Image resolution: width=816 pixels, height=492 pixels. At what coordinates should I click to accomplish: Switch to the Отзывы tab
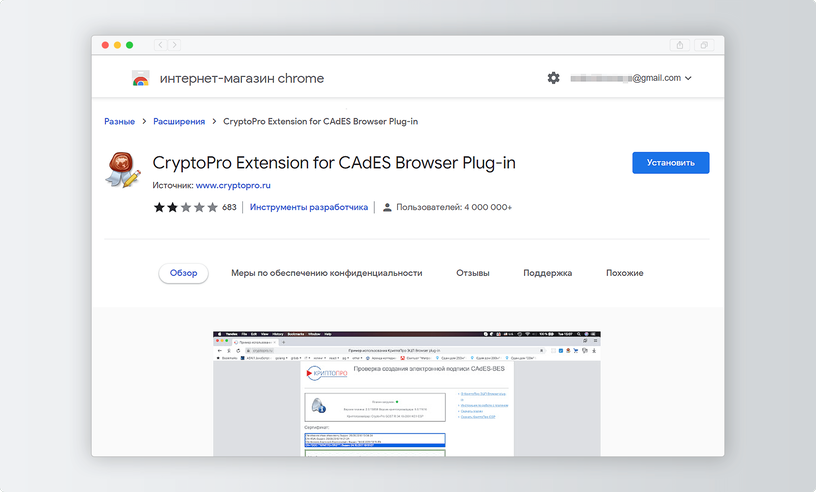pyautogui.click(x=473, y=273)
